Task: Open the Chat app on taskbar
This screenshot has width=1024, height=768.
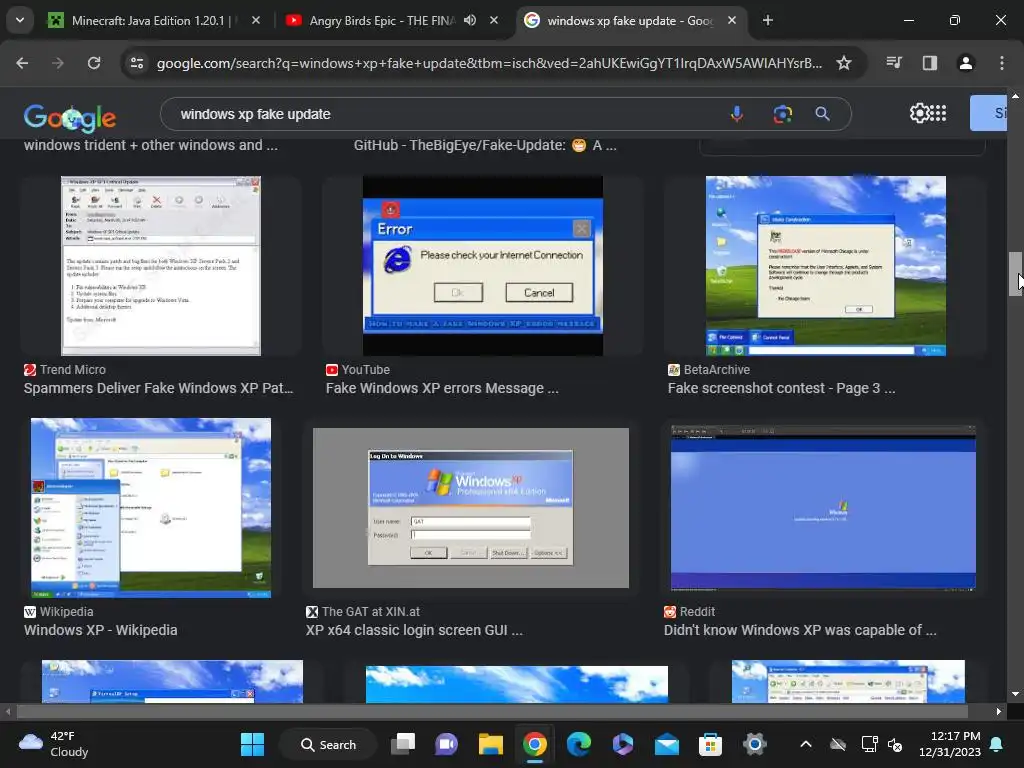Action: [x=447, y=744]
